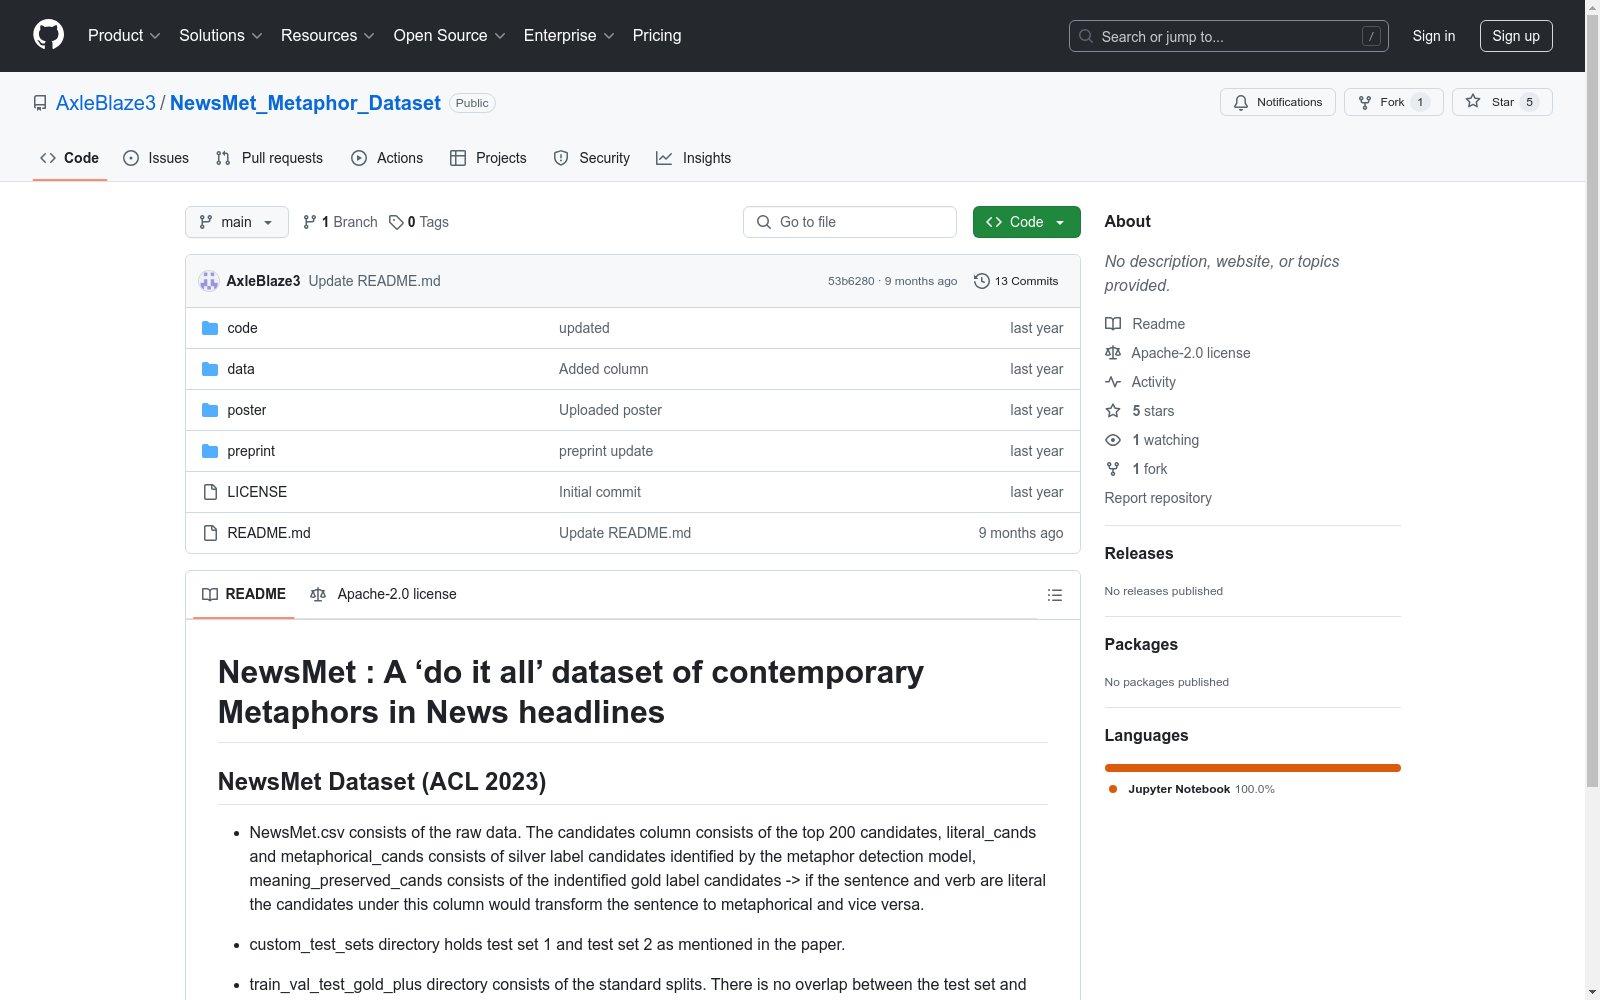
Task: Open the 'preprint update' commit message
Action: 606,451
